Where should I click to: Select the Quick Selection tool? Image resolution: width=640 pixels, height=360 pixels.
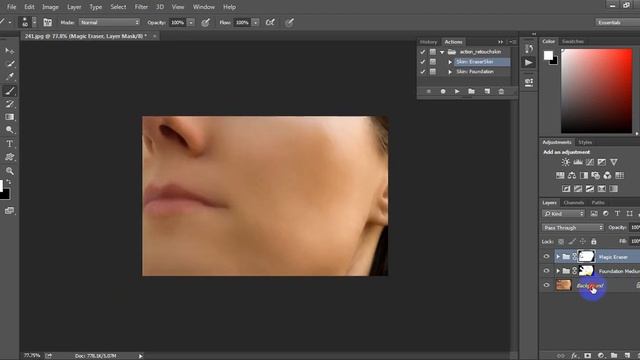pos(10,64)
